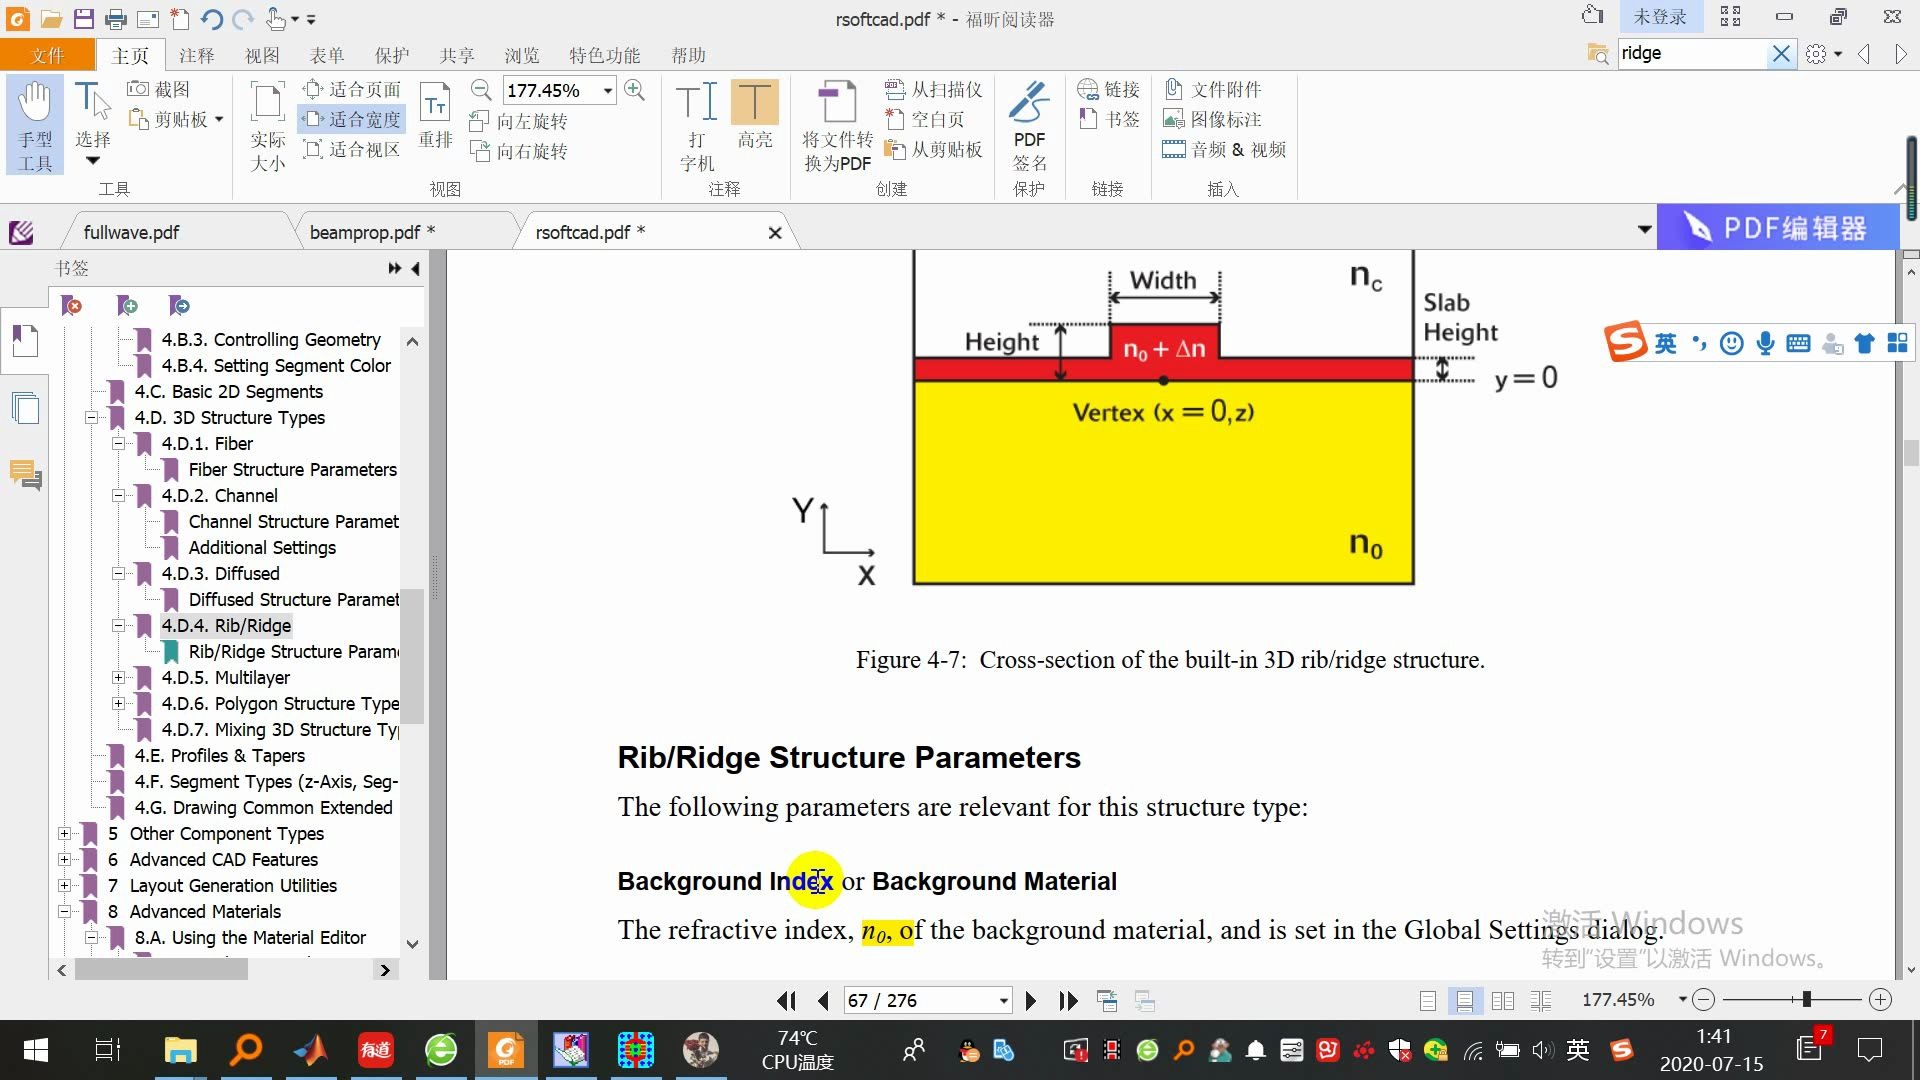1920x1080 pixels.
Task: Clear the ridge search field with X
Action: [x=1781, y=54]
